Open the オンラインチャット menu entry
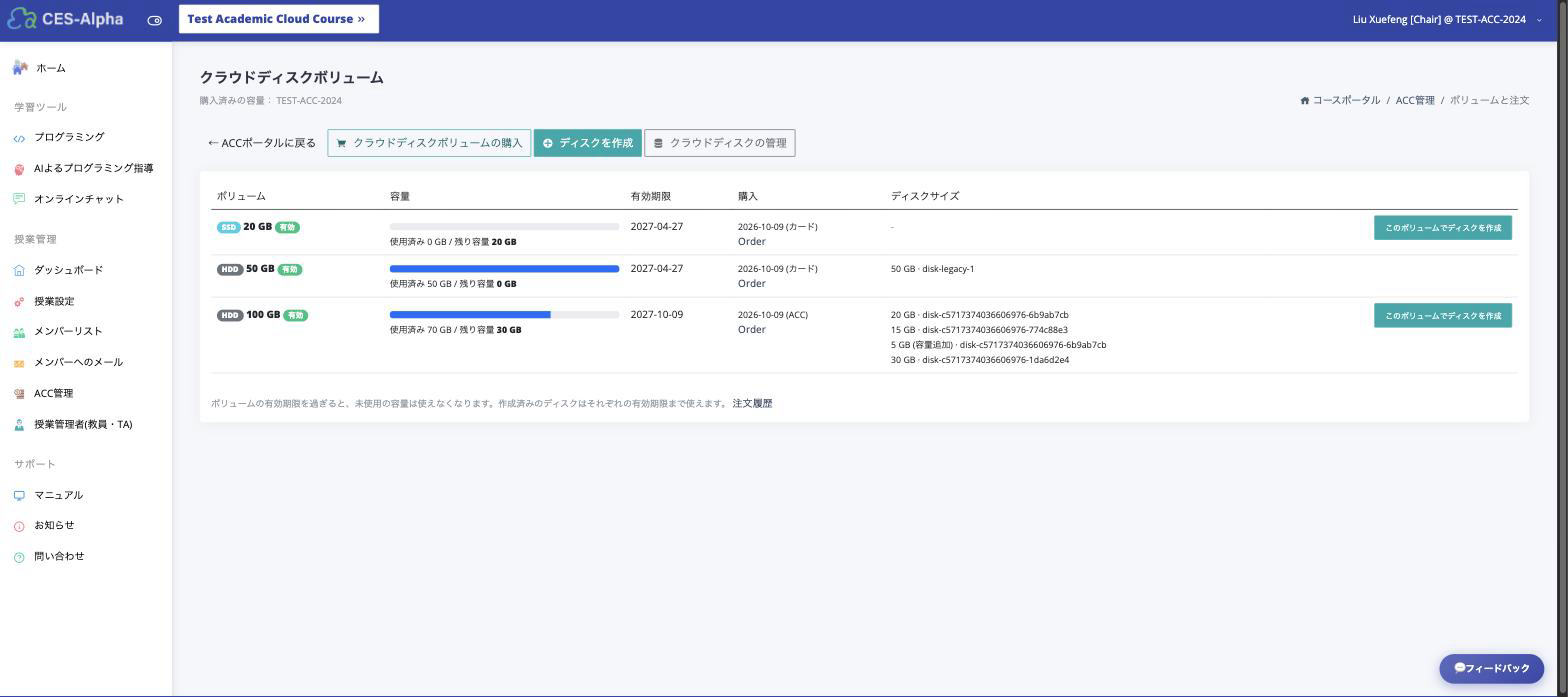The image size is (1568, 697). pyautogui.click(x=79, y=199)
